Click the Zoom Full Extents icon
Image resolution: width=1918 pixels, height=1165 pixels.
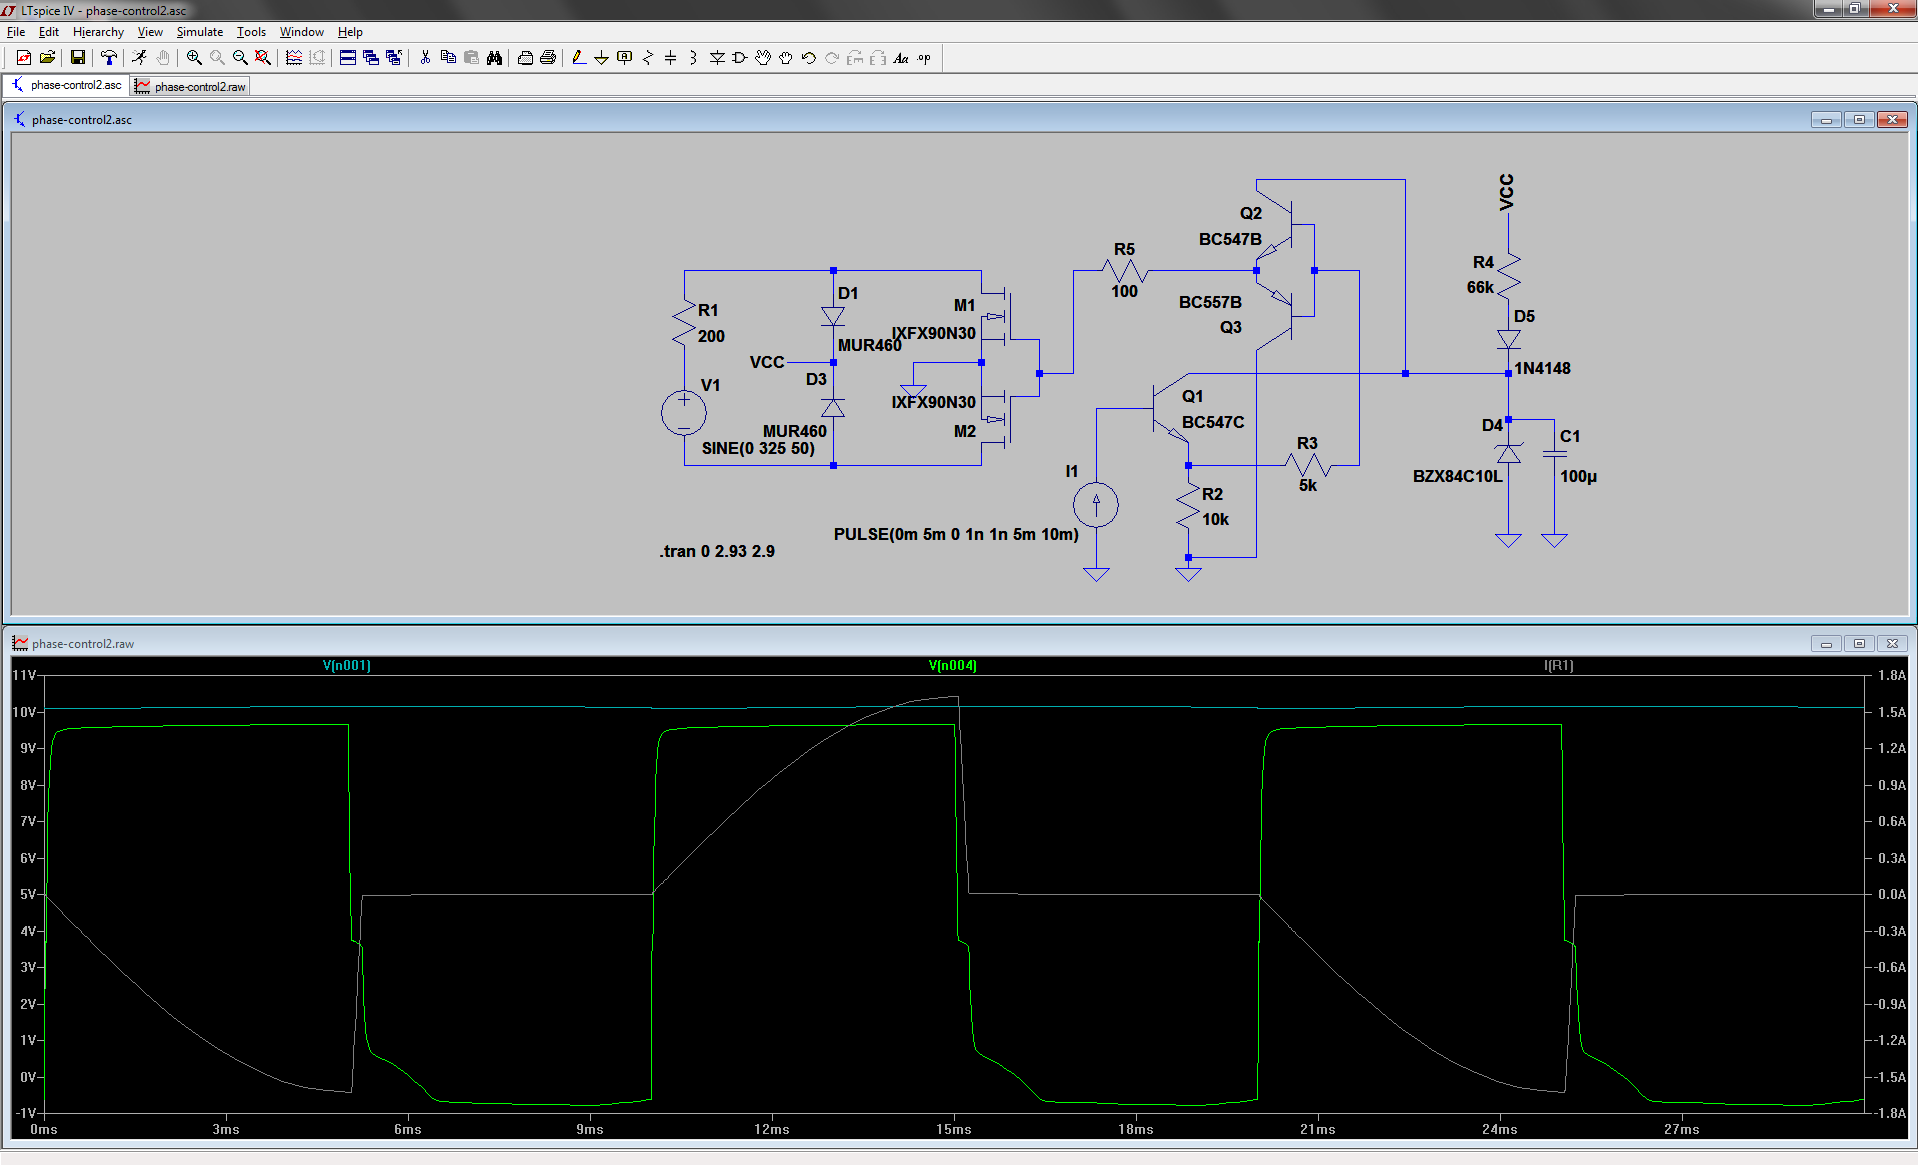(x=263, y=58)
